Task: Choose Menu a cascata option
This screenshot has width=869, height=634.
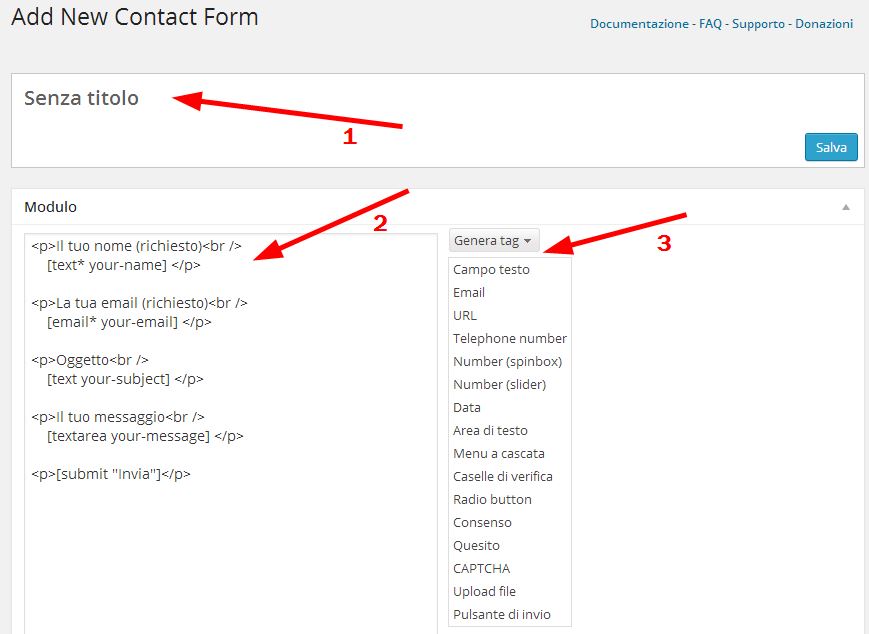Action: click(x=498, y=453)
